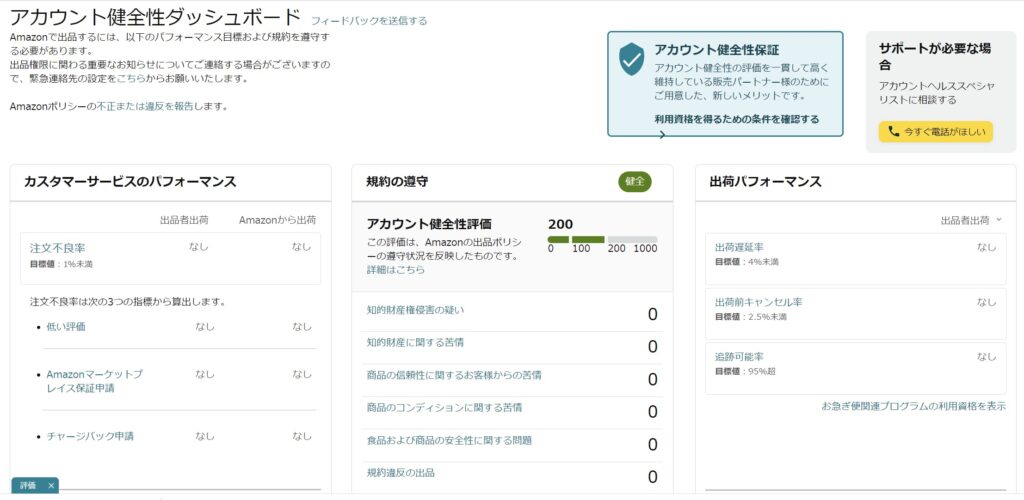Open 追跡可能率 metric
1024x500 pixels.
739,357
